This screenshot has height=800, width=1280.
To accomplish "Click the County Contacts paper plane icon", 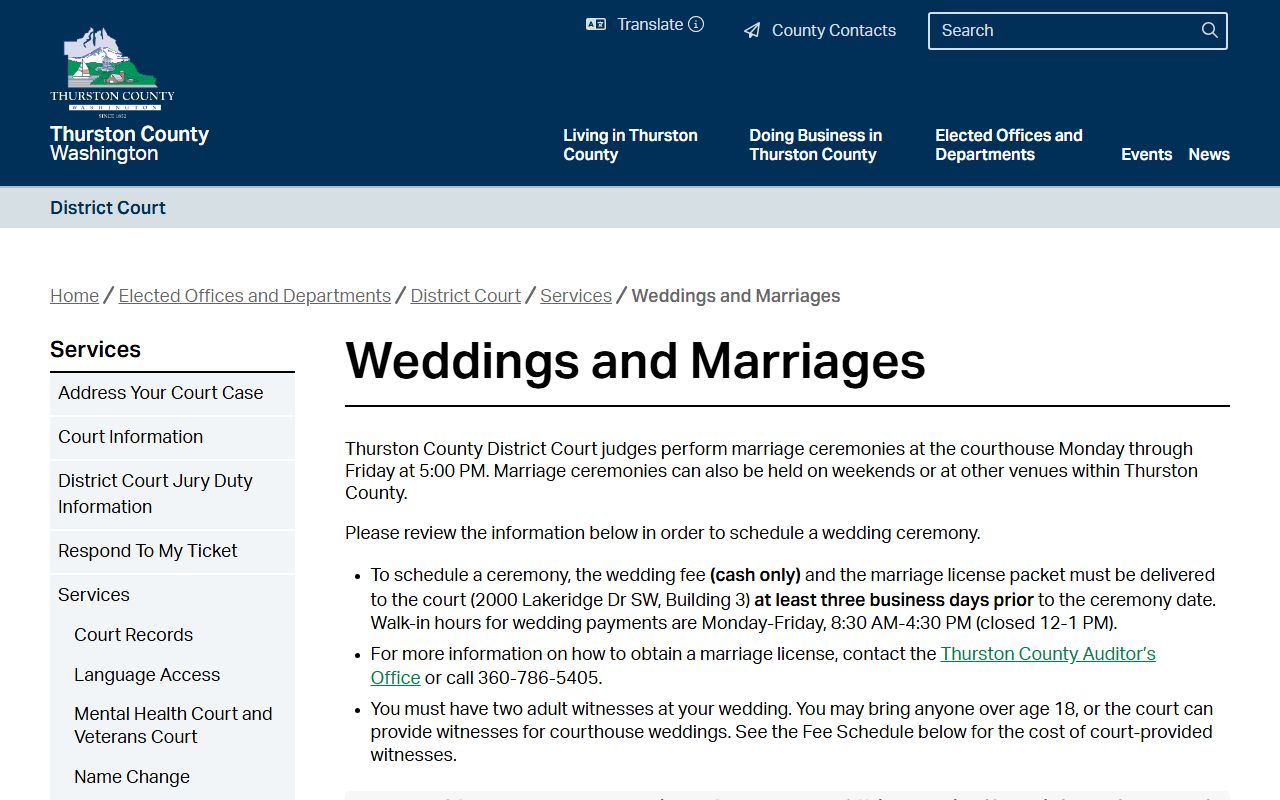I will (x=752, y=31).
